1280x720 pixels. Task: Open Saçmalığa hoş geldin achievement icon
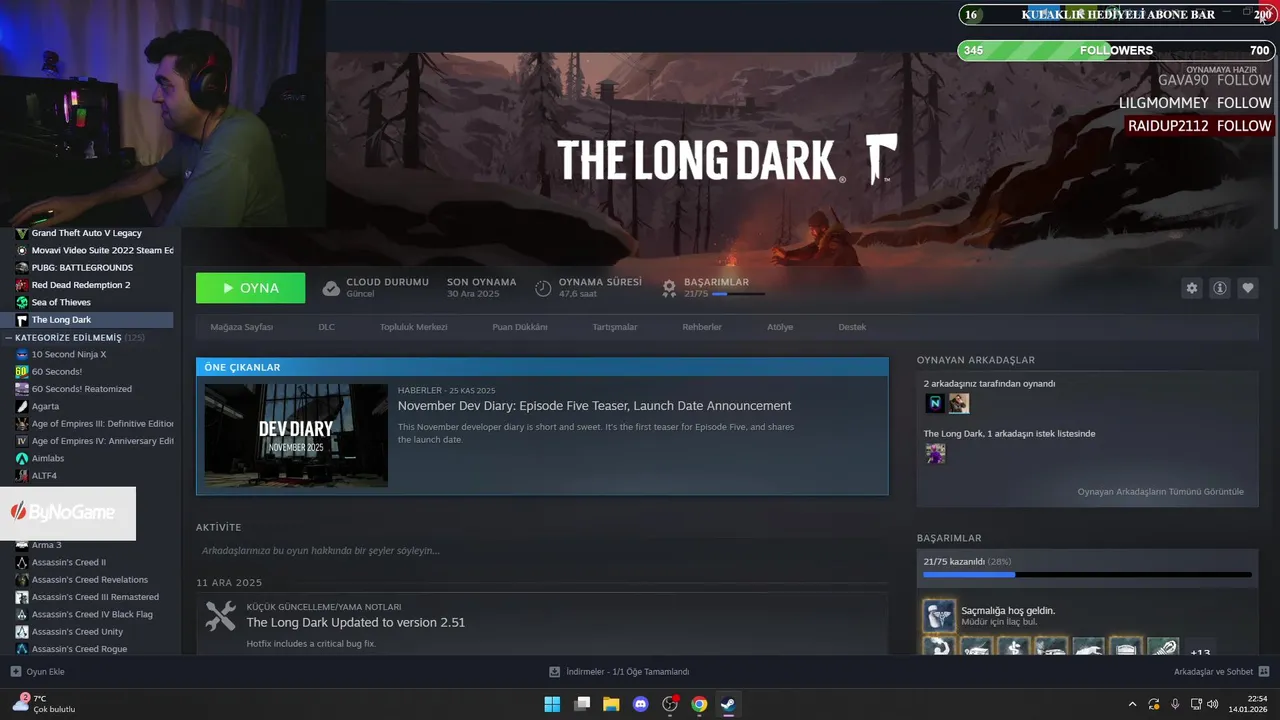point(939,616)
